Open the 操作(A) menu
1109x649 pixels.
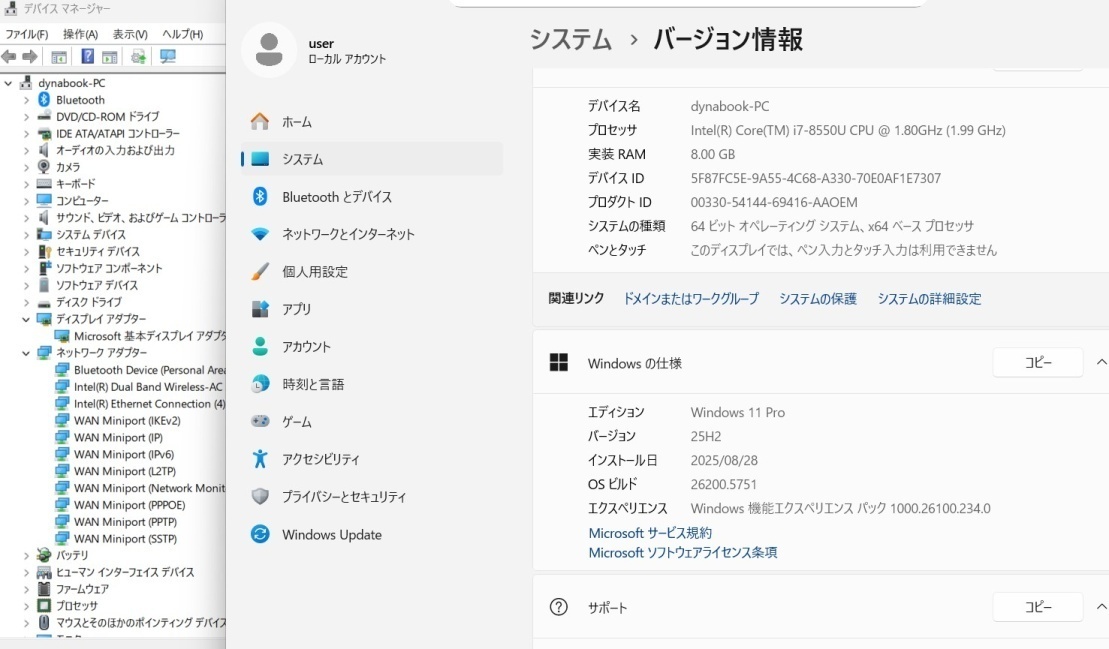point(80,34)
